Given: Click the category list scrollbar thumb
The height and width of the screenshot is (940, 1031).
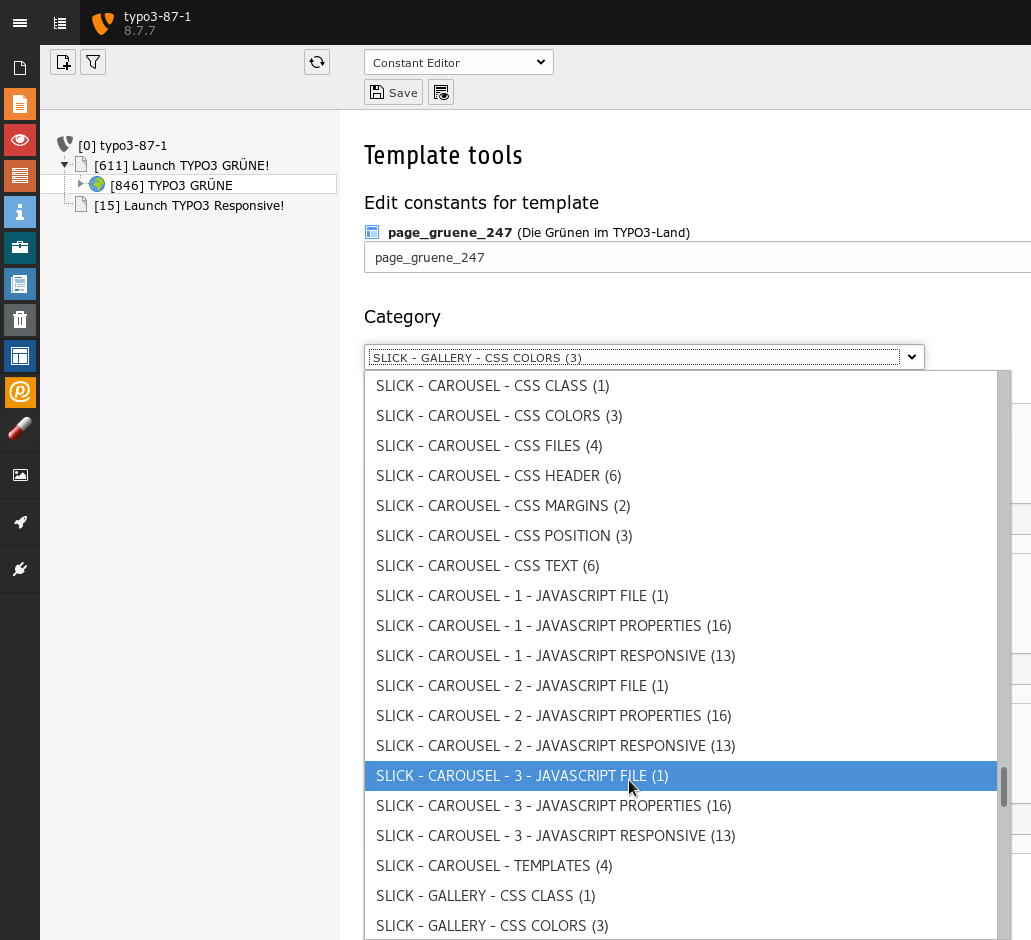Looking at the screenshot, I should [x=1004, y=786].
